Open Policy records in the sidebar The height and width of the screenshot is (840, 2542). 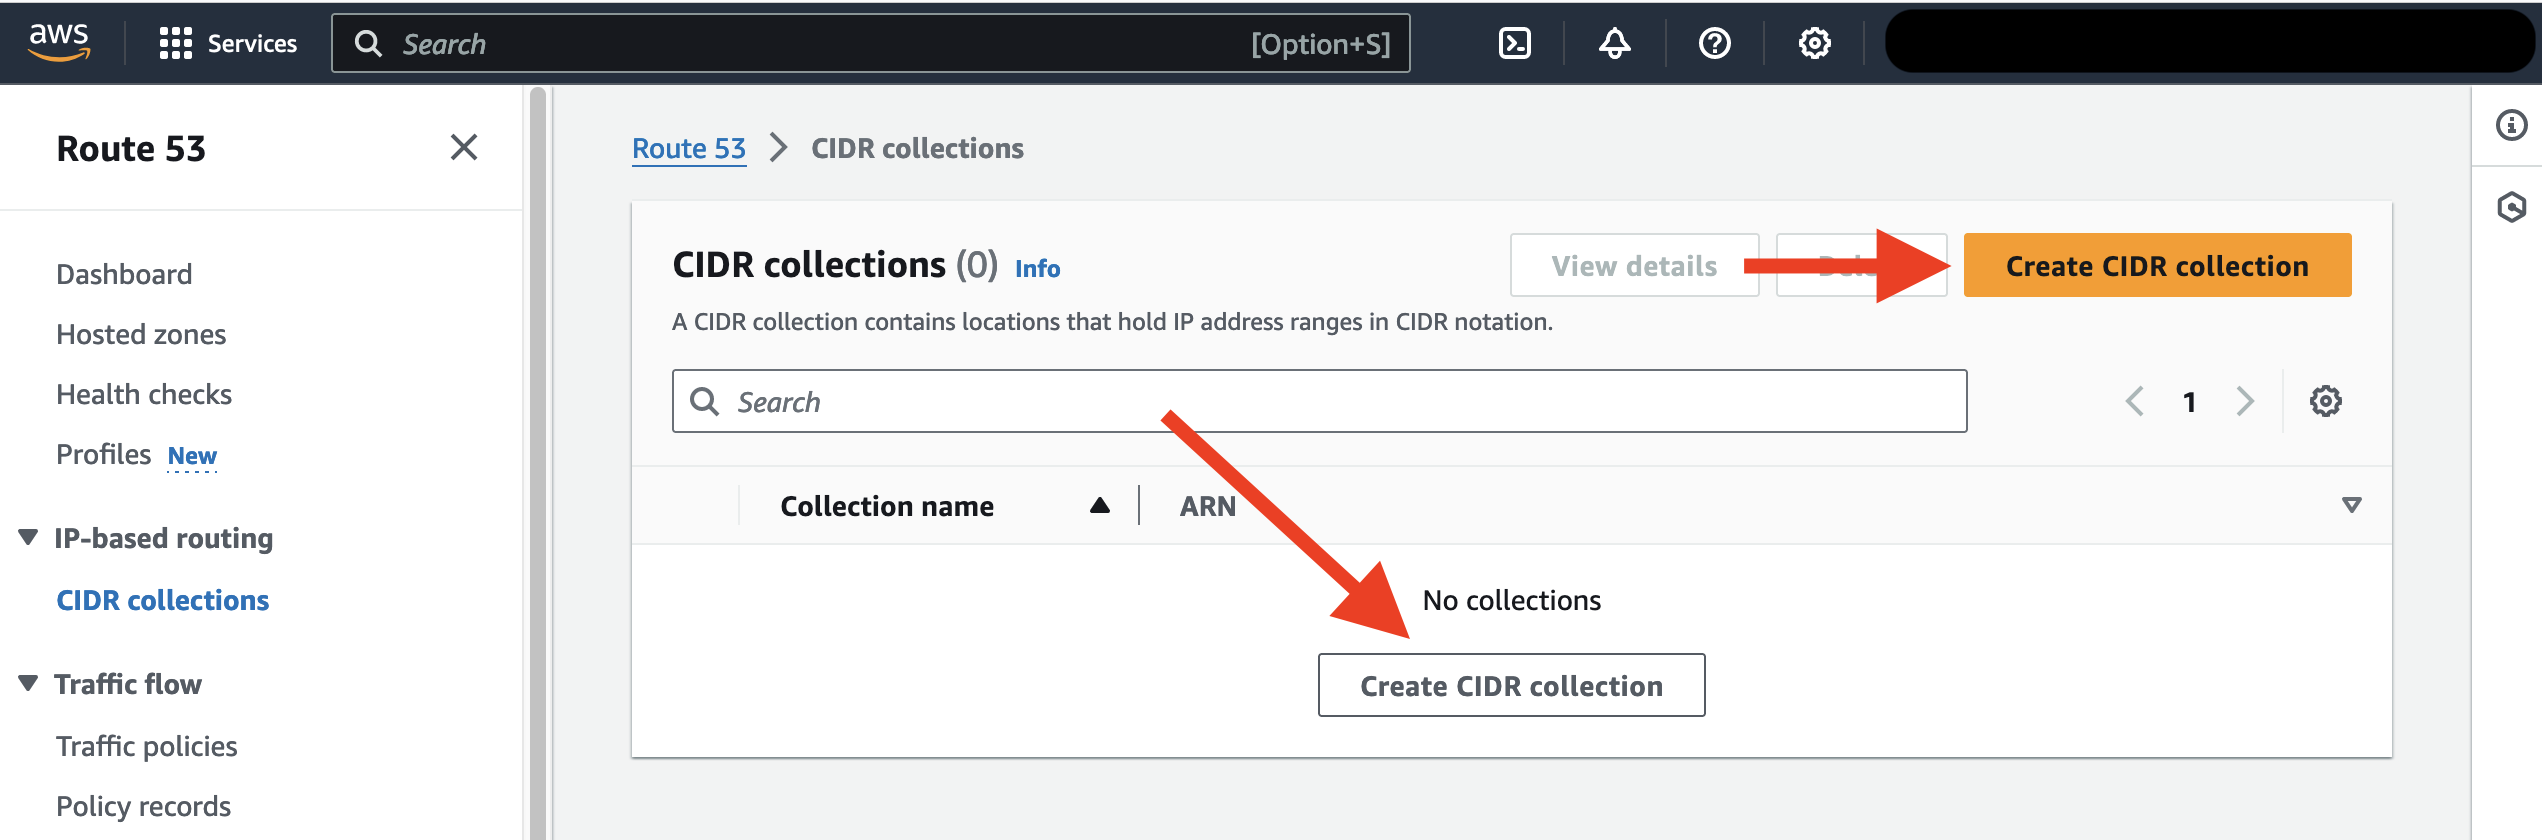143,806
